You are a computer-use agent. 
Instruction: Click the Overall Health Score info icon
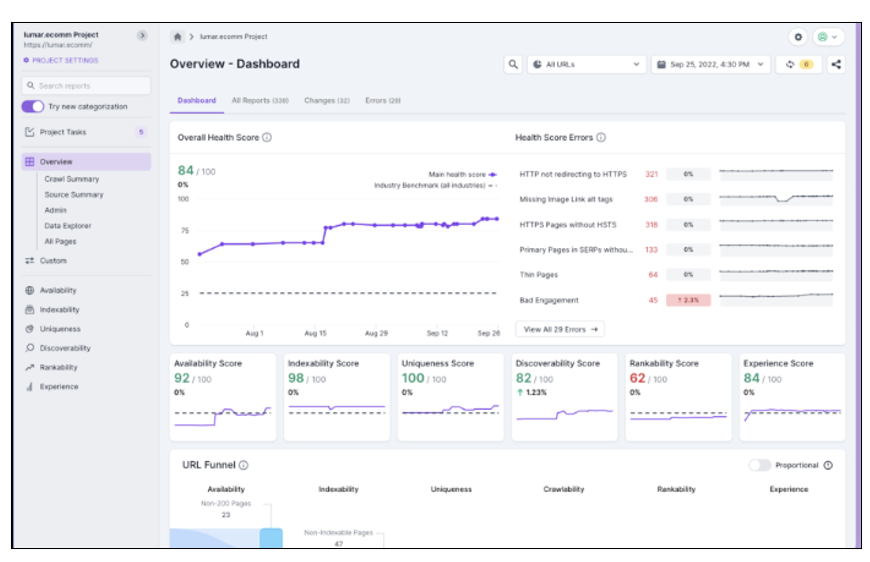[267, 137]
